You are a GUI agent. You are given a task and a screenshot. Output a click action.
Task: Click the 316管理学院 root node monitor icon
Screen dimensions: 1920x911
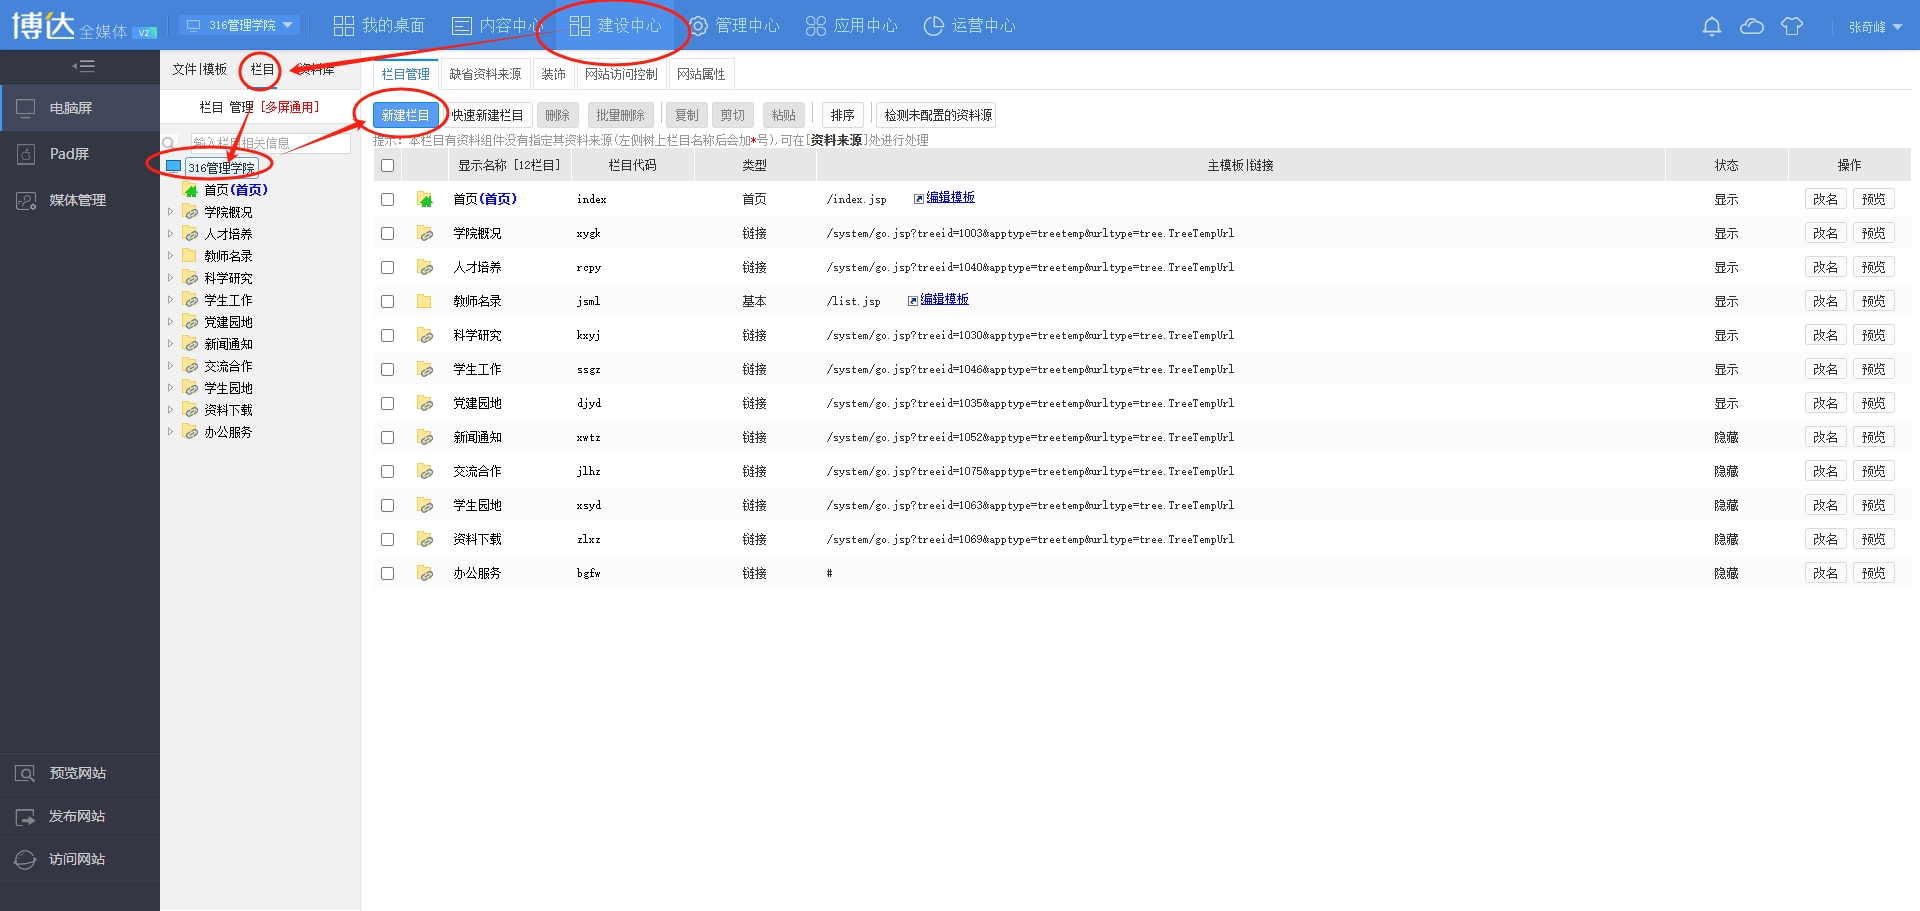click(174, 167)
